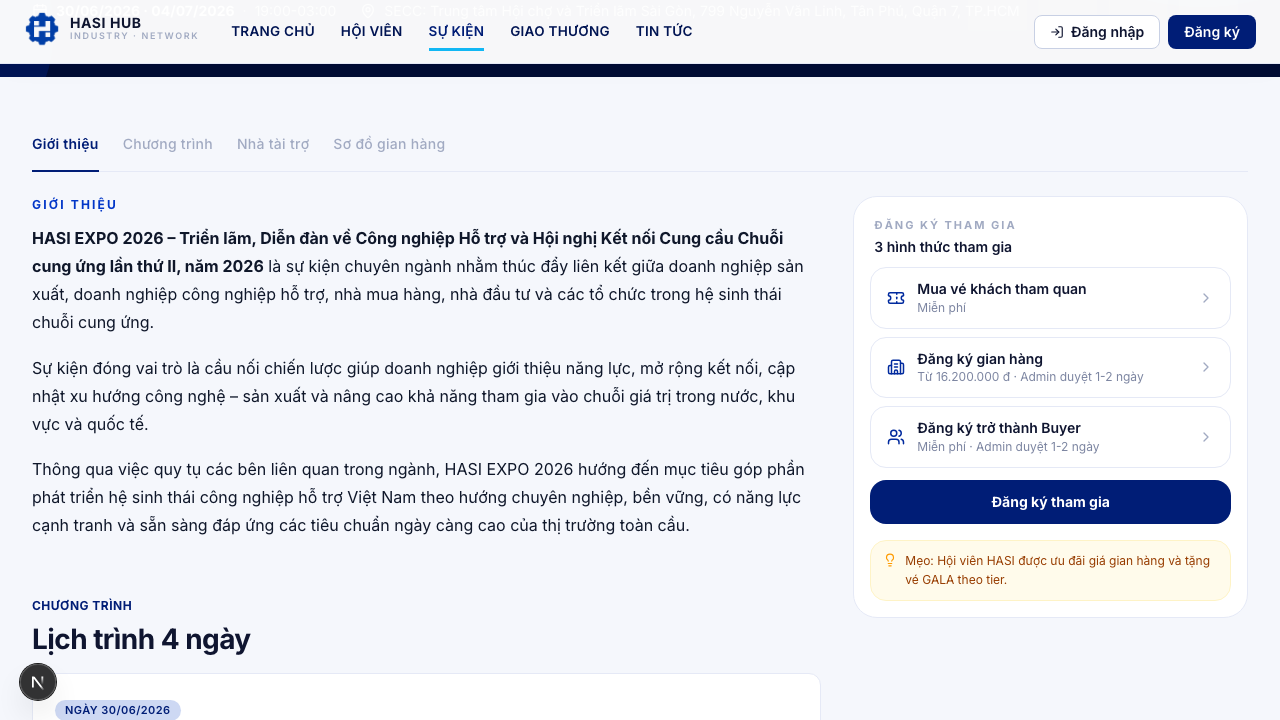The width and height of the screenshot is (1280, 720).
Task: Expand the Mua vé khách tham quan chevron
Action: 1206,298
